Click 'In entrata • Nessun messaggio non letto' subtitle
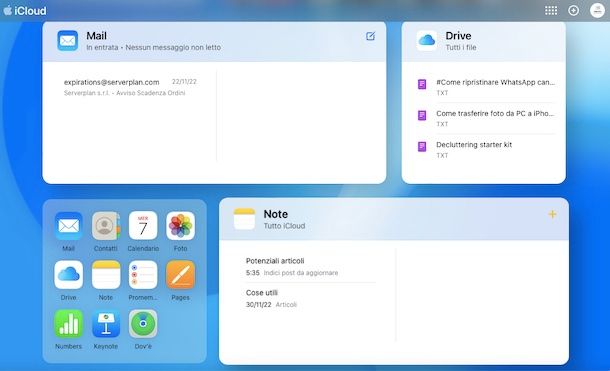 [154, 47]
